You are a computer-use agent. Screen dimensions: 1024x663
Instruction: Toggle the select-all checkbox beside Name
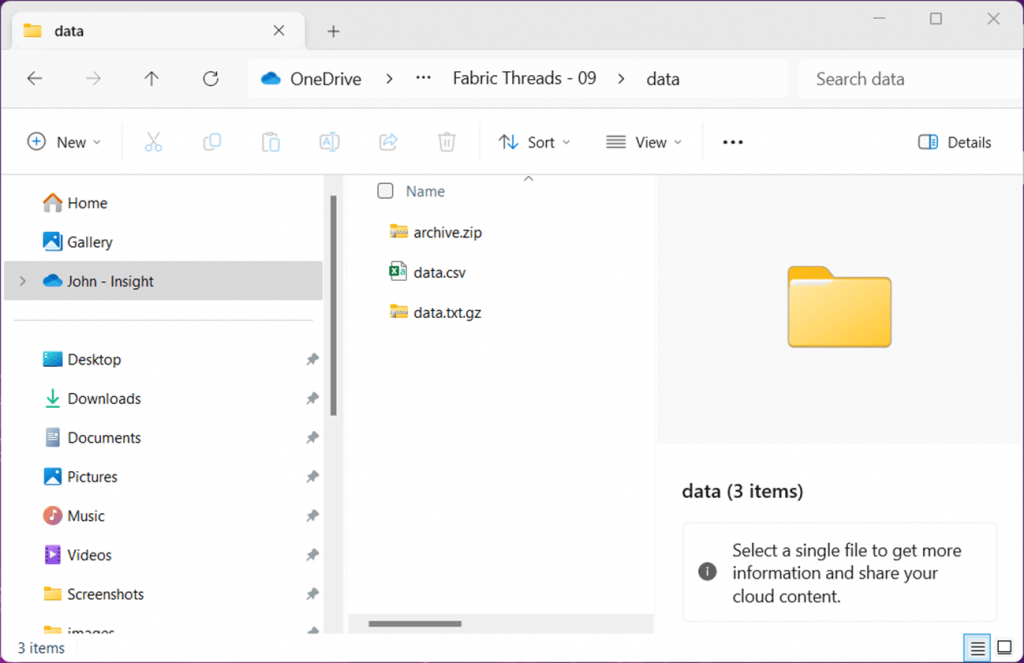(x=385, y=191)
